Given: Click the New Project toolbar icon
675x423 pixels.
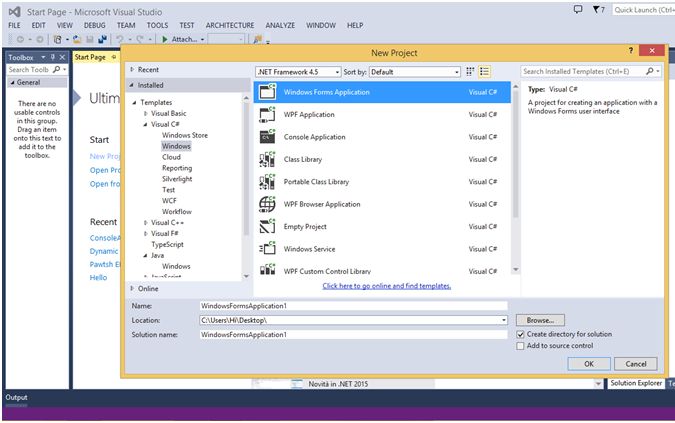Looking at the screenshot, I should (57, 39).
